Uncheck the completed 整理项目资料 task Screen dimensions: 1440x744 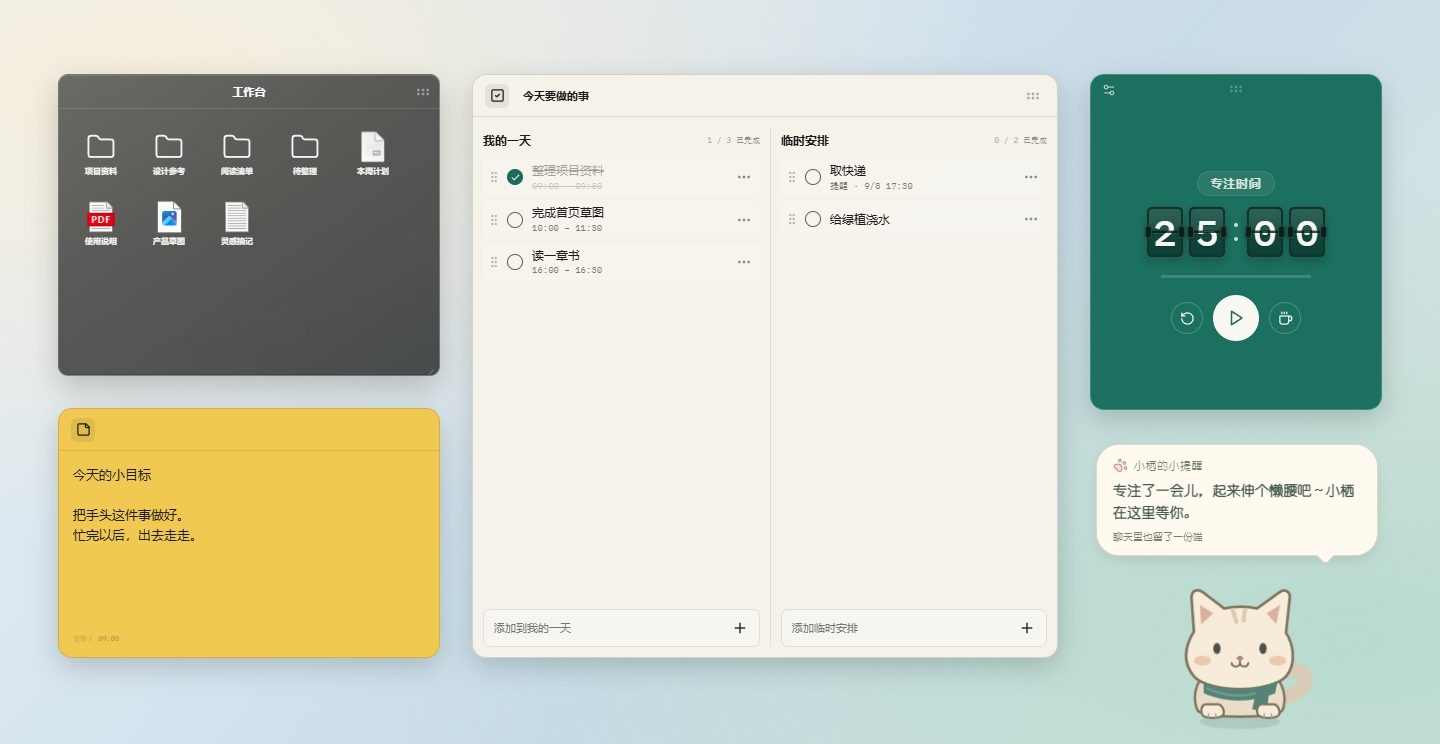(x=515, y=177)
